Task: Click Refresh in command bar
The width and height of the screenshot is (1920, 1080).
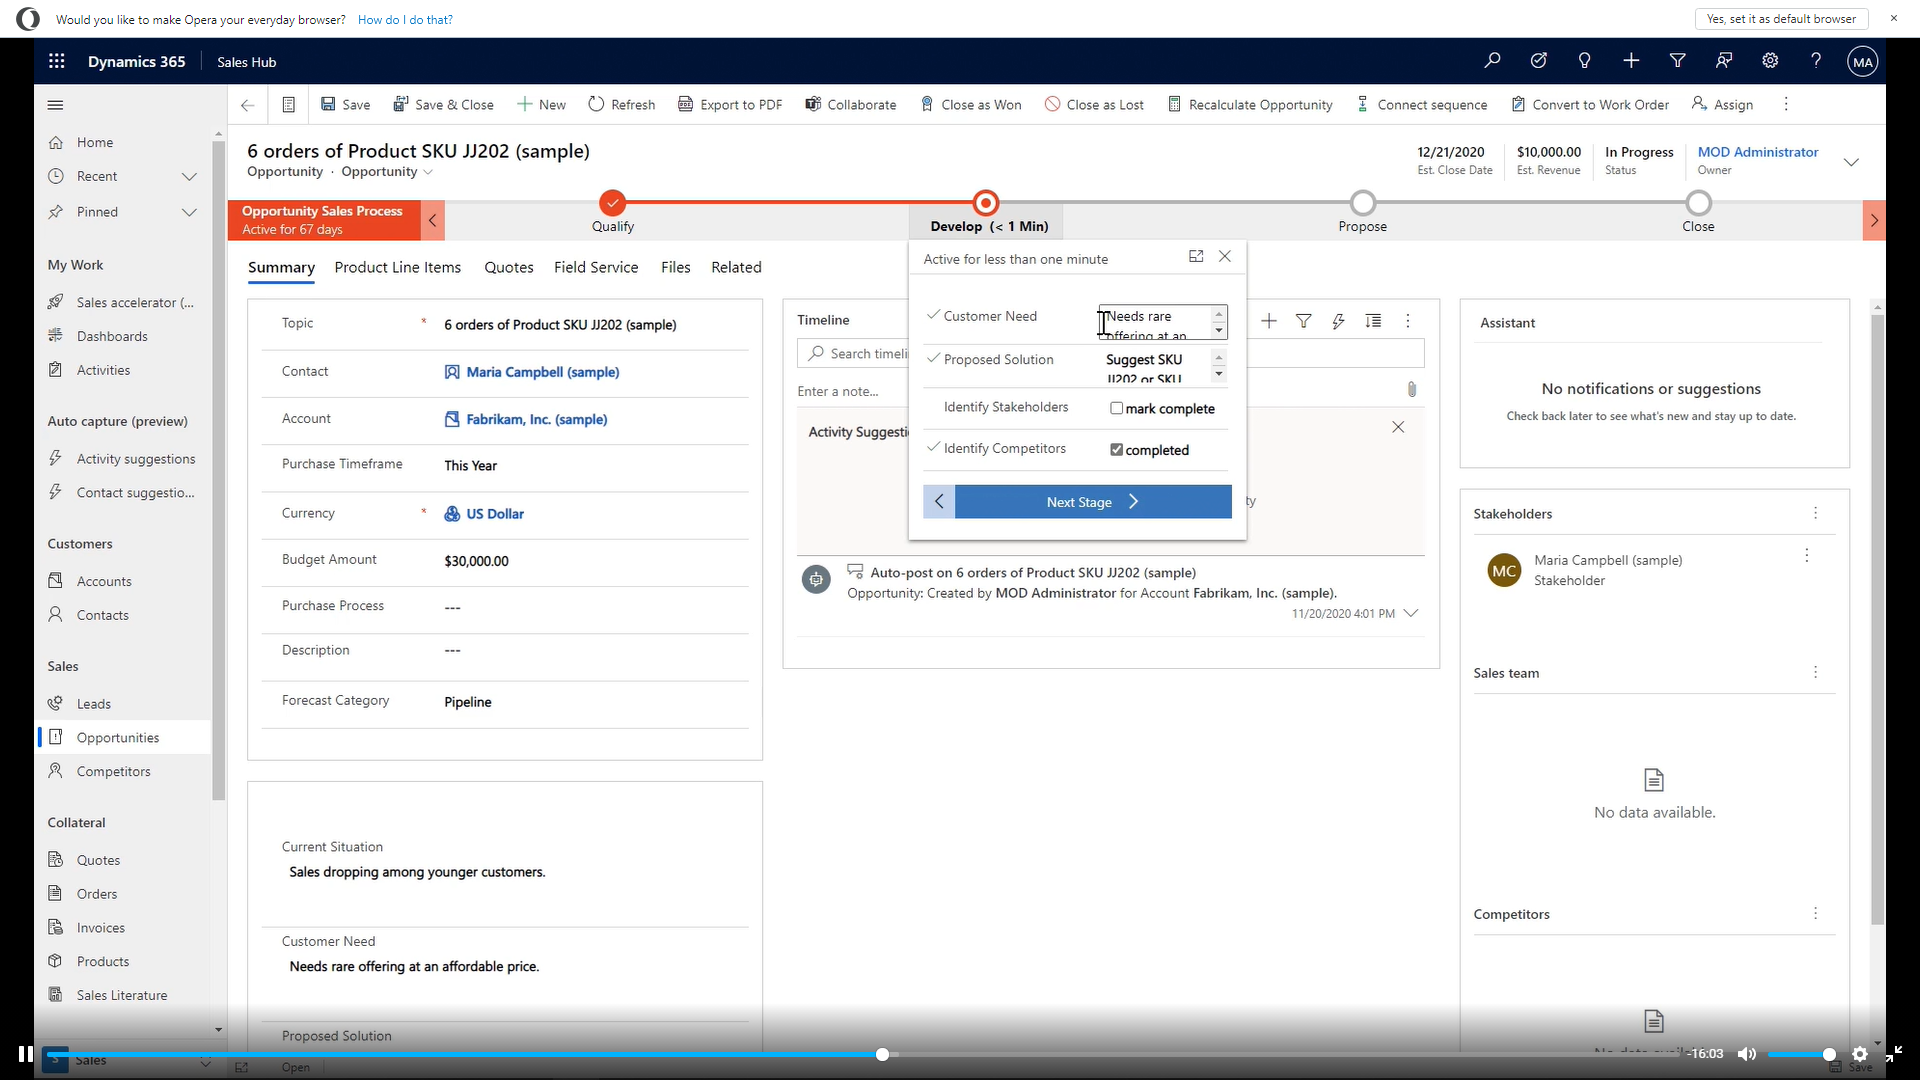Action: 621,105
